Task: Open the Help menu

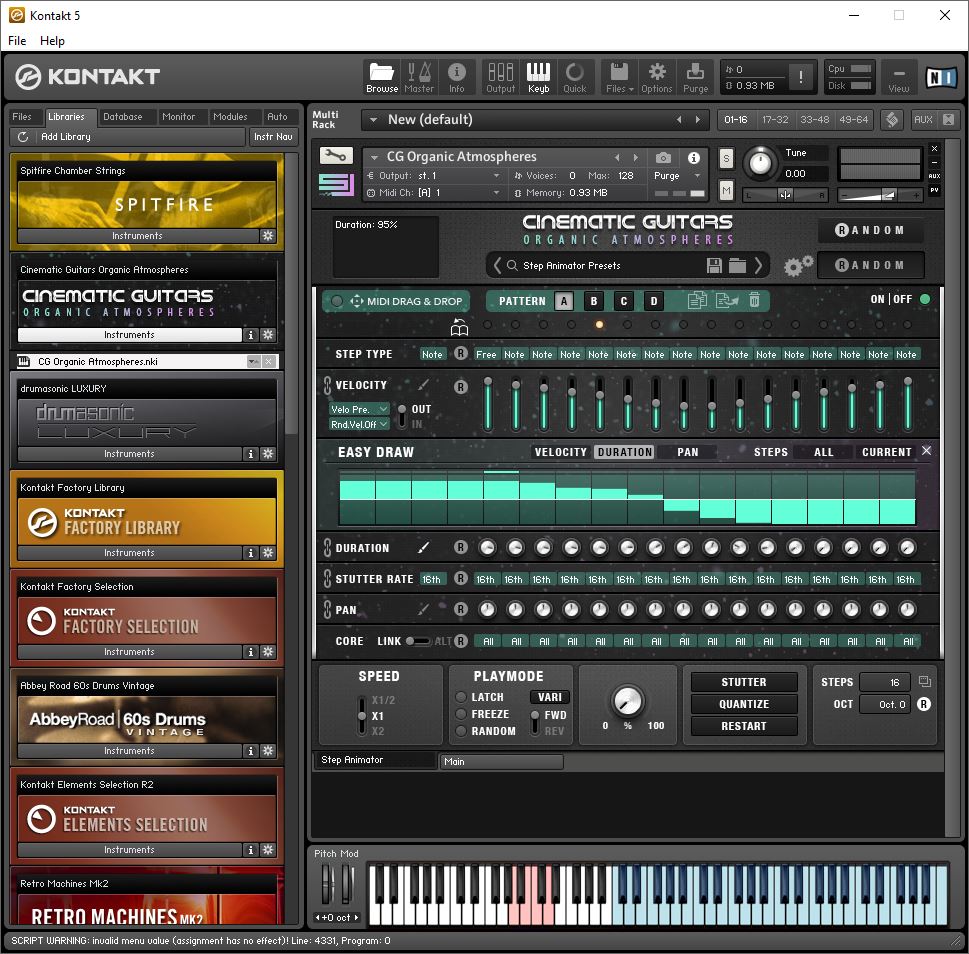Action: point(52,41)
